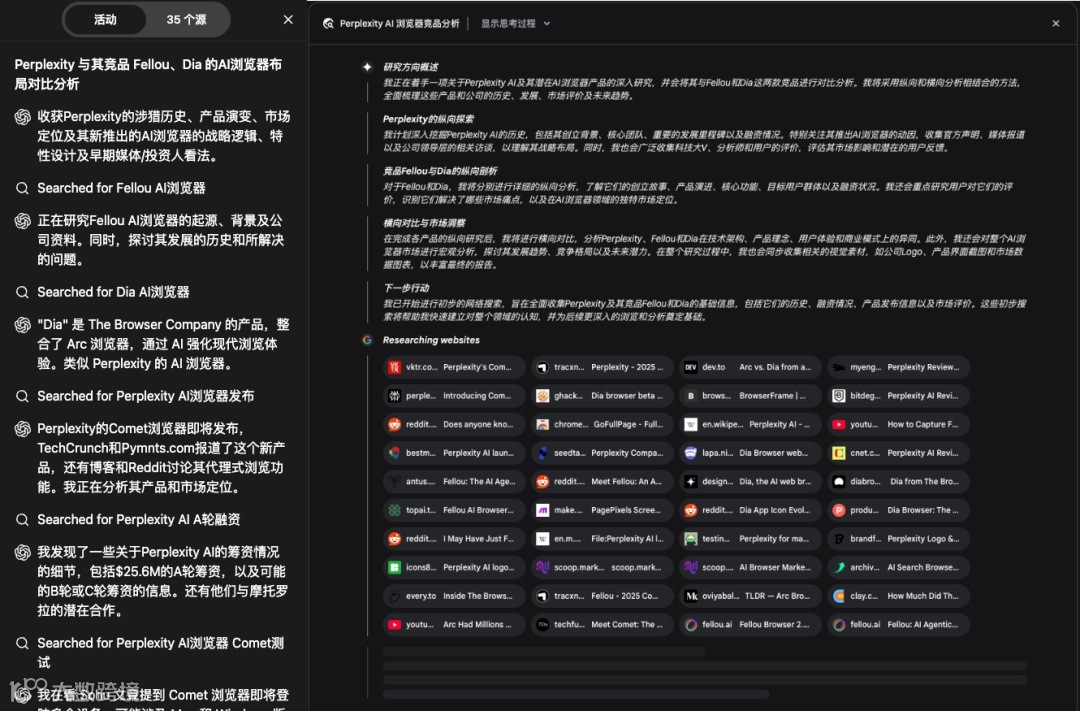The image size is (1080, 711).
Task: Open the myeng... Perplexity Review source chip
Action: tap(898, 367)
